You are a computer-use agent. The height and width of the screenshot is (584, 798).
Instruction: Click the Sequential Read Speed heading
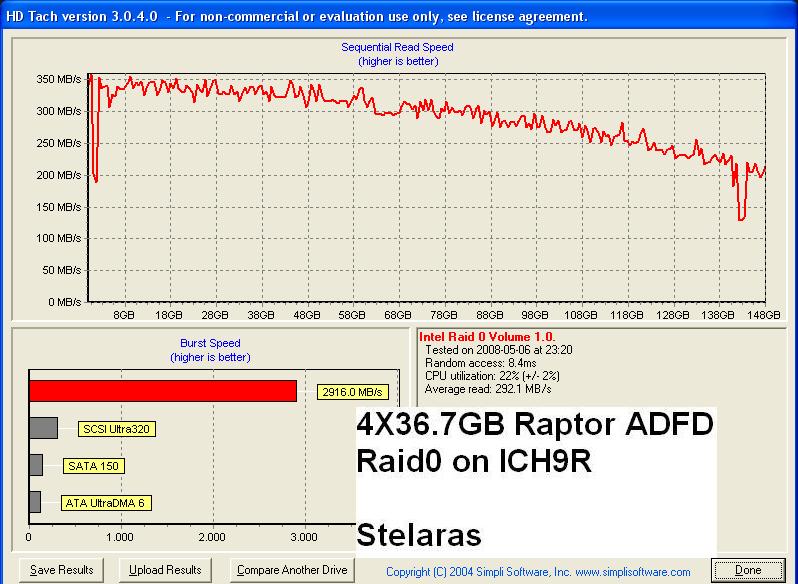pos(397,47)
